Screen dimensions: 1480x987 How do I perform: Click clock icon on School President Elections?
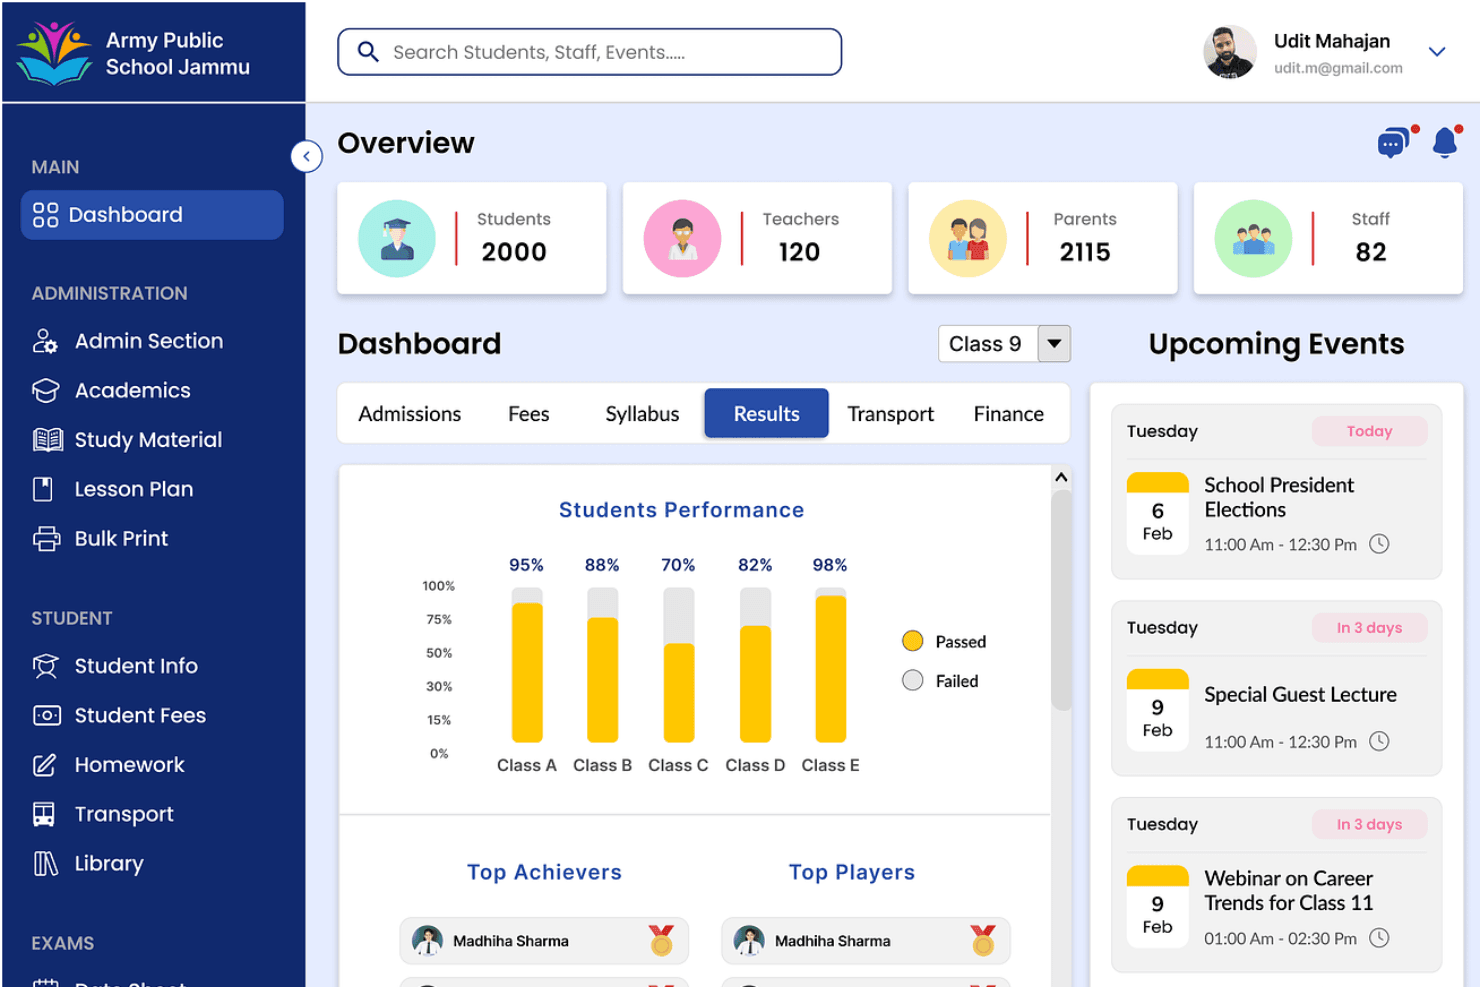pos(1379,544)
